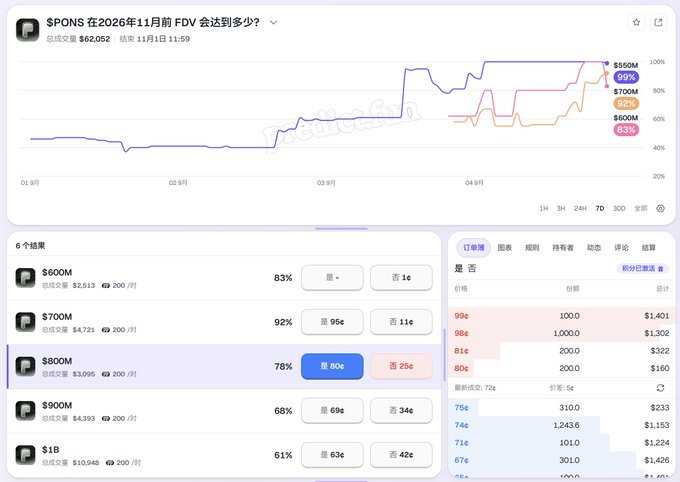Select the 98¢ ask order row

click(562, 333)
